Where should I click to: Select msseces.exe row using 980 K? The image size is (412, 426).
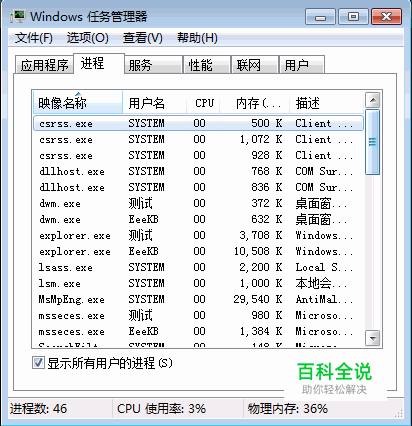tap(198, 315)
